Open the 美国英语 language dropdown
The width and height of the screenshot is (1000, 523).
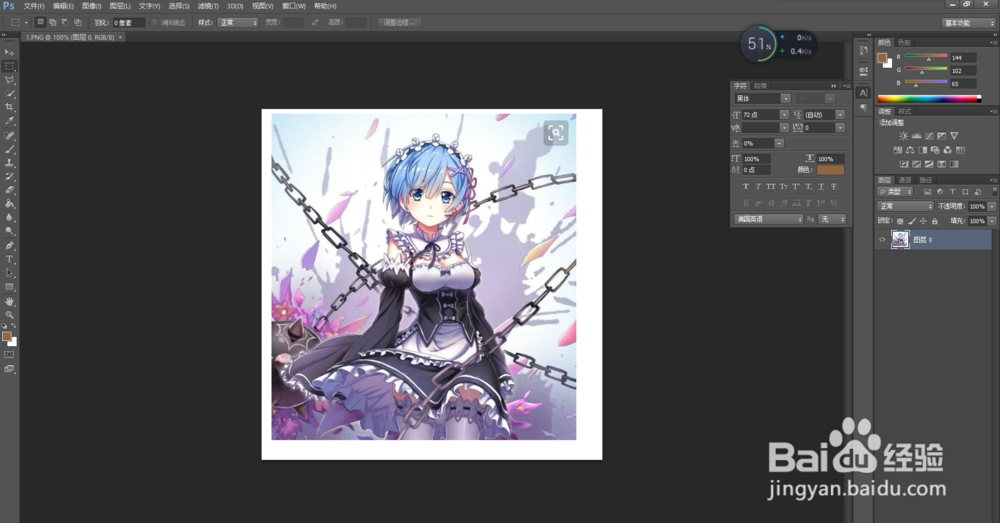click(x=768, y=219)
